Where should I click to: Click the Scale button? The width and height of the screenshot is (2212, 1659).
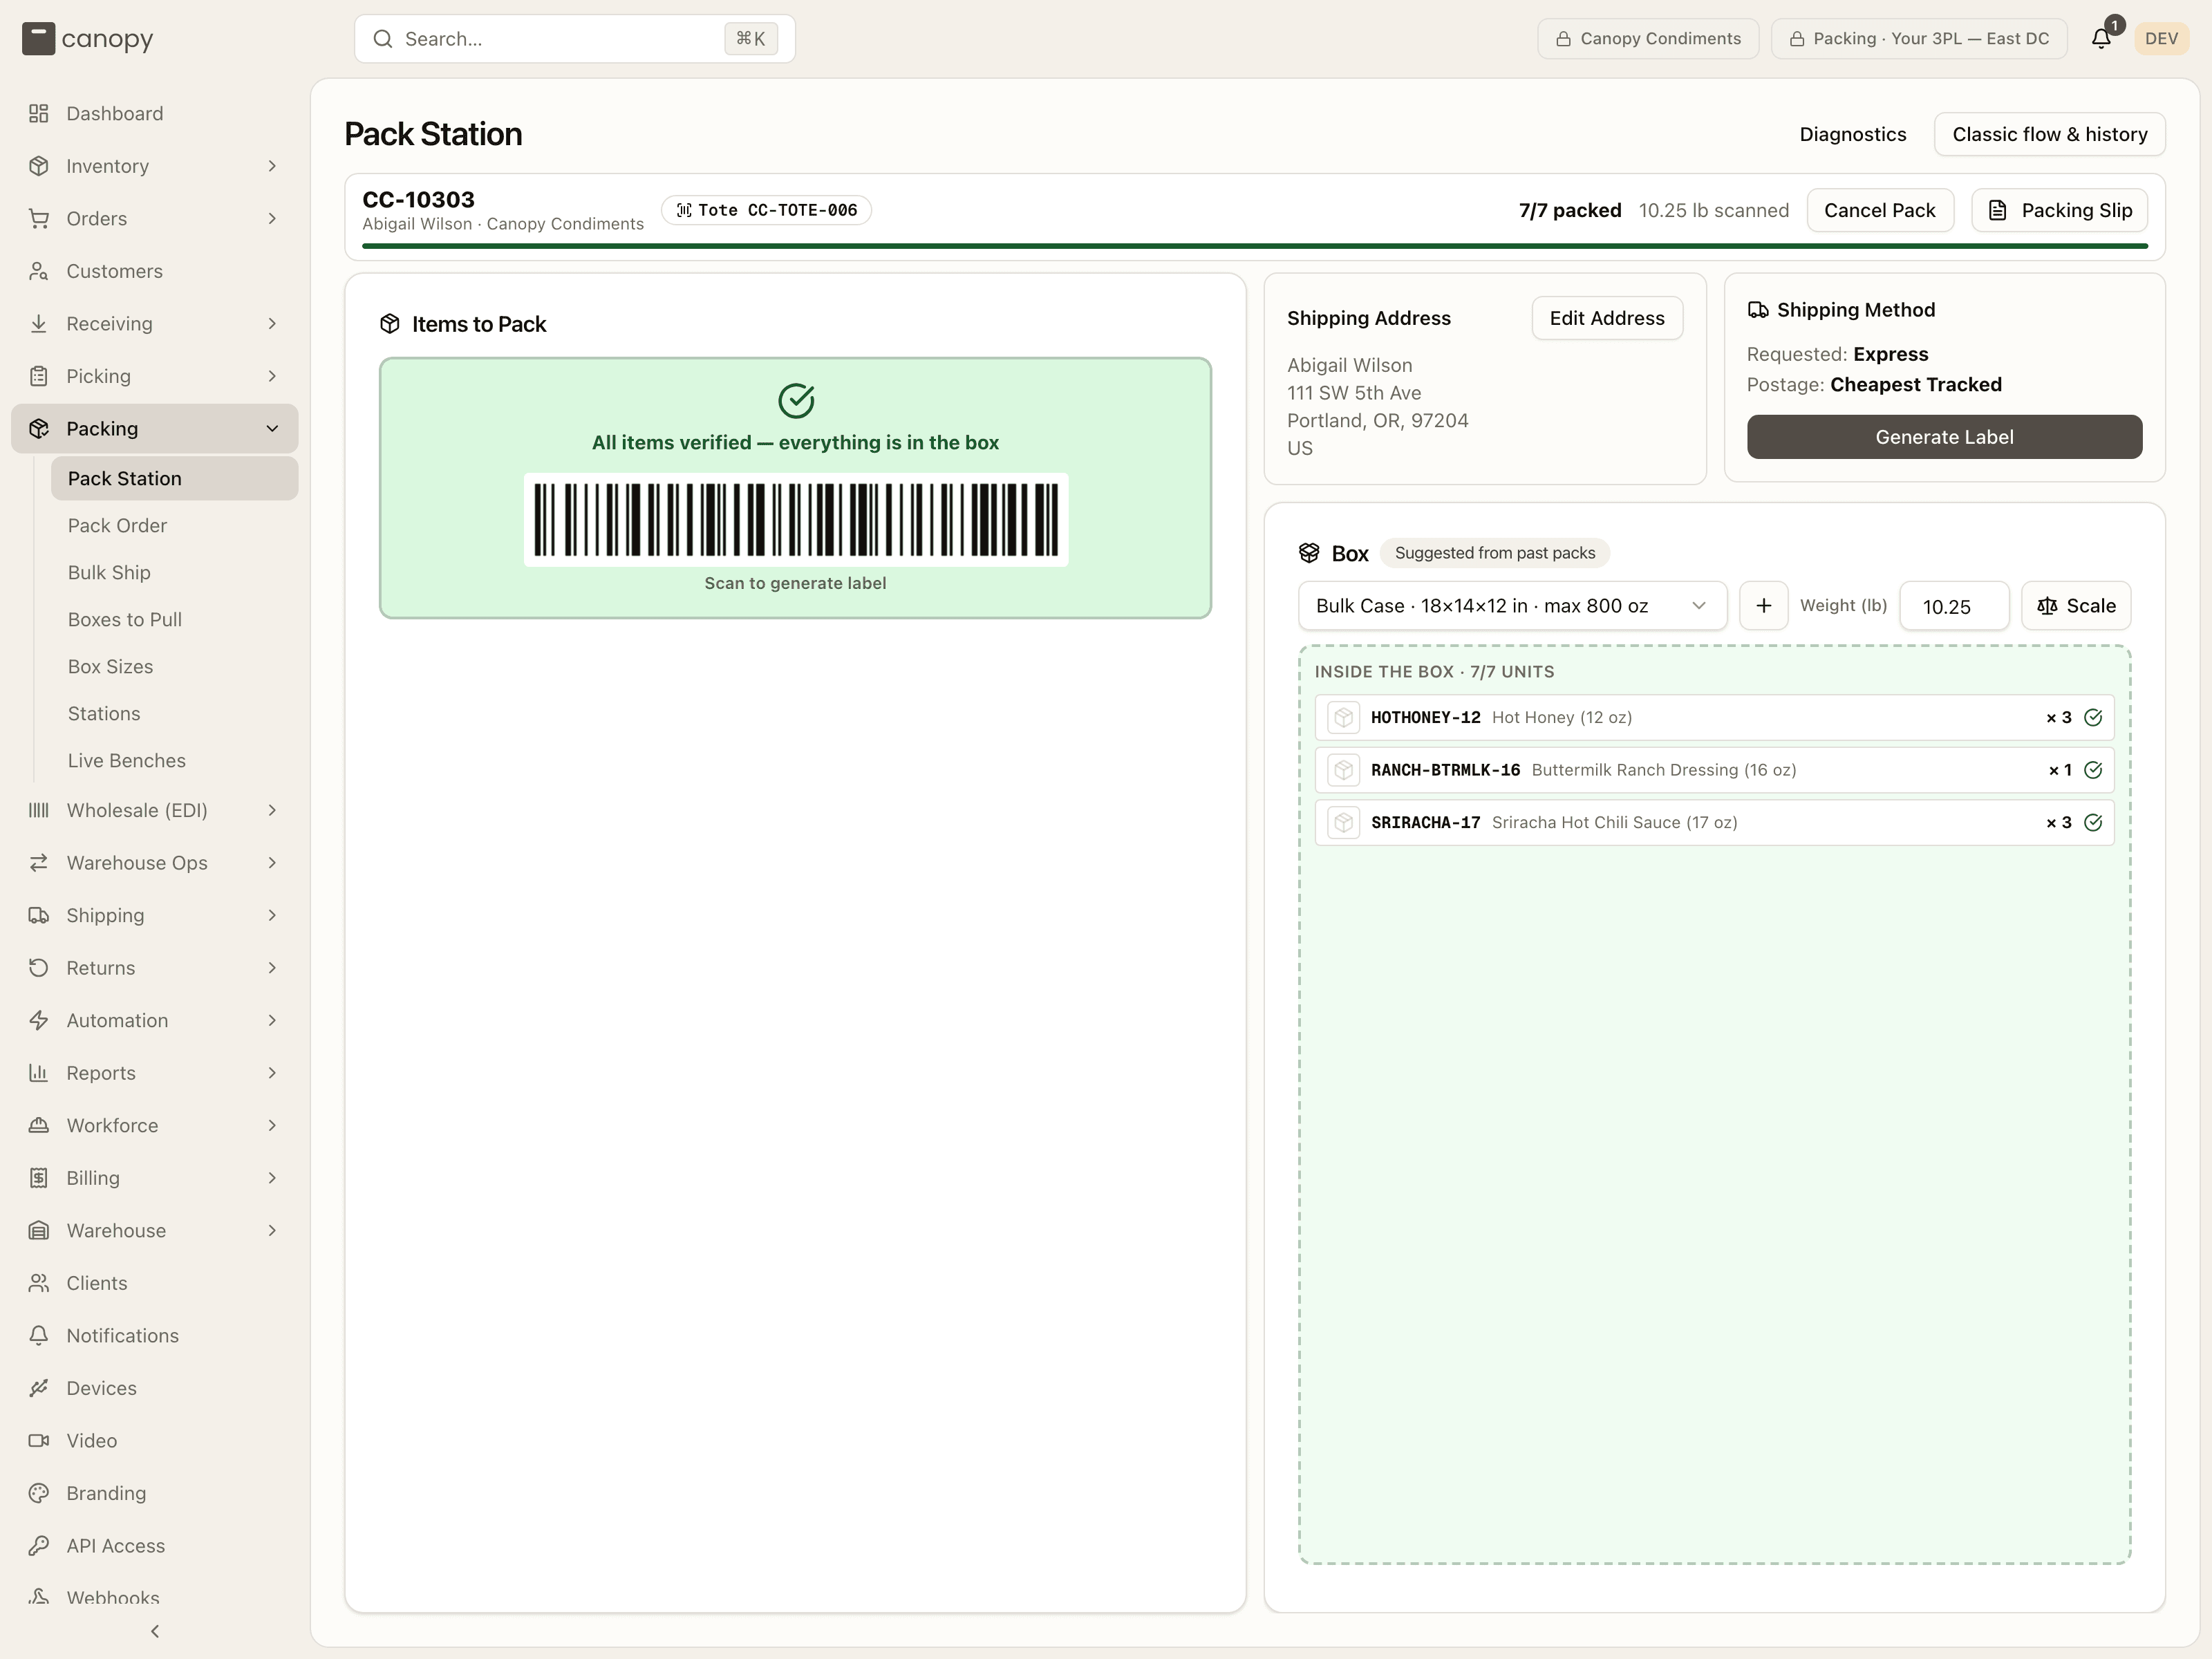tap(2076, 606)
